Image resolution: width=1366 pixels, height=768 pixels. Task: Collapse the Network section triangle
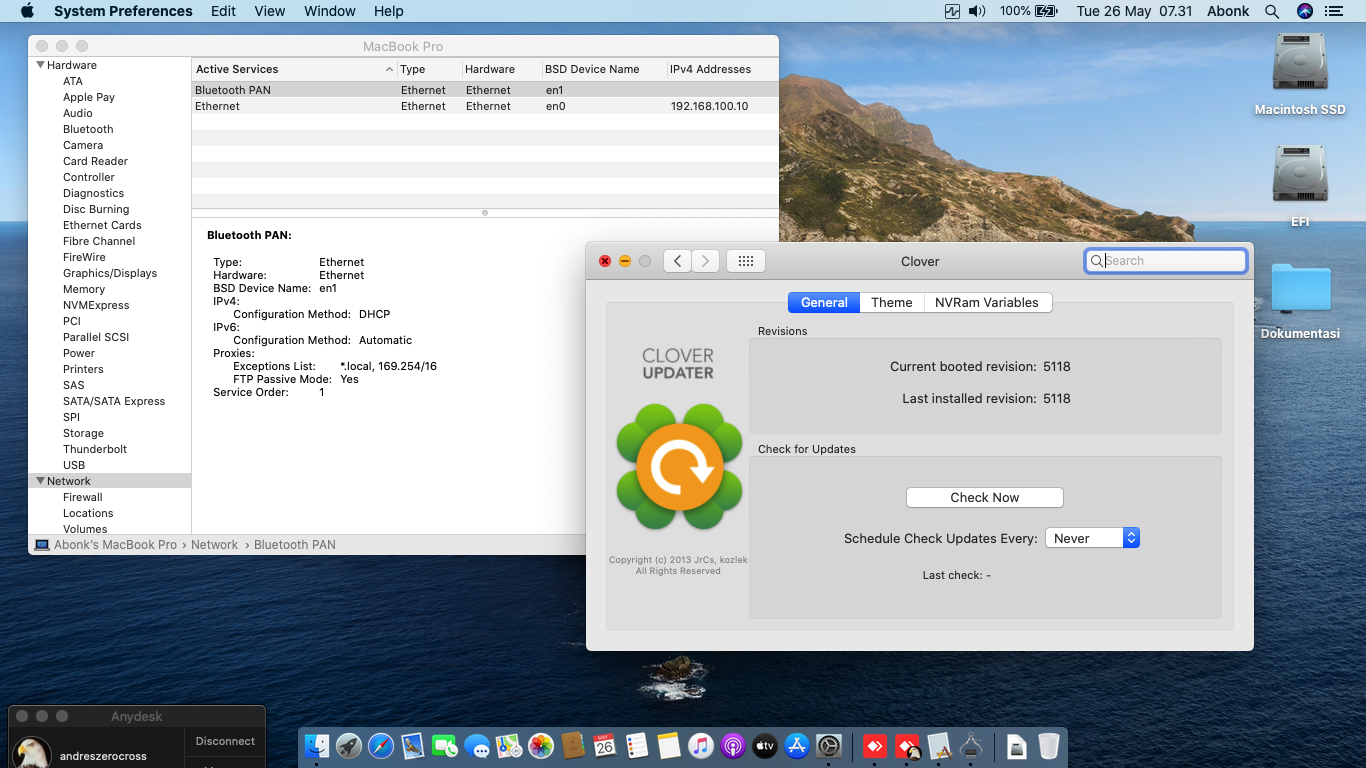tap(41, 481)
